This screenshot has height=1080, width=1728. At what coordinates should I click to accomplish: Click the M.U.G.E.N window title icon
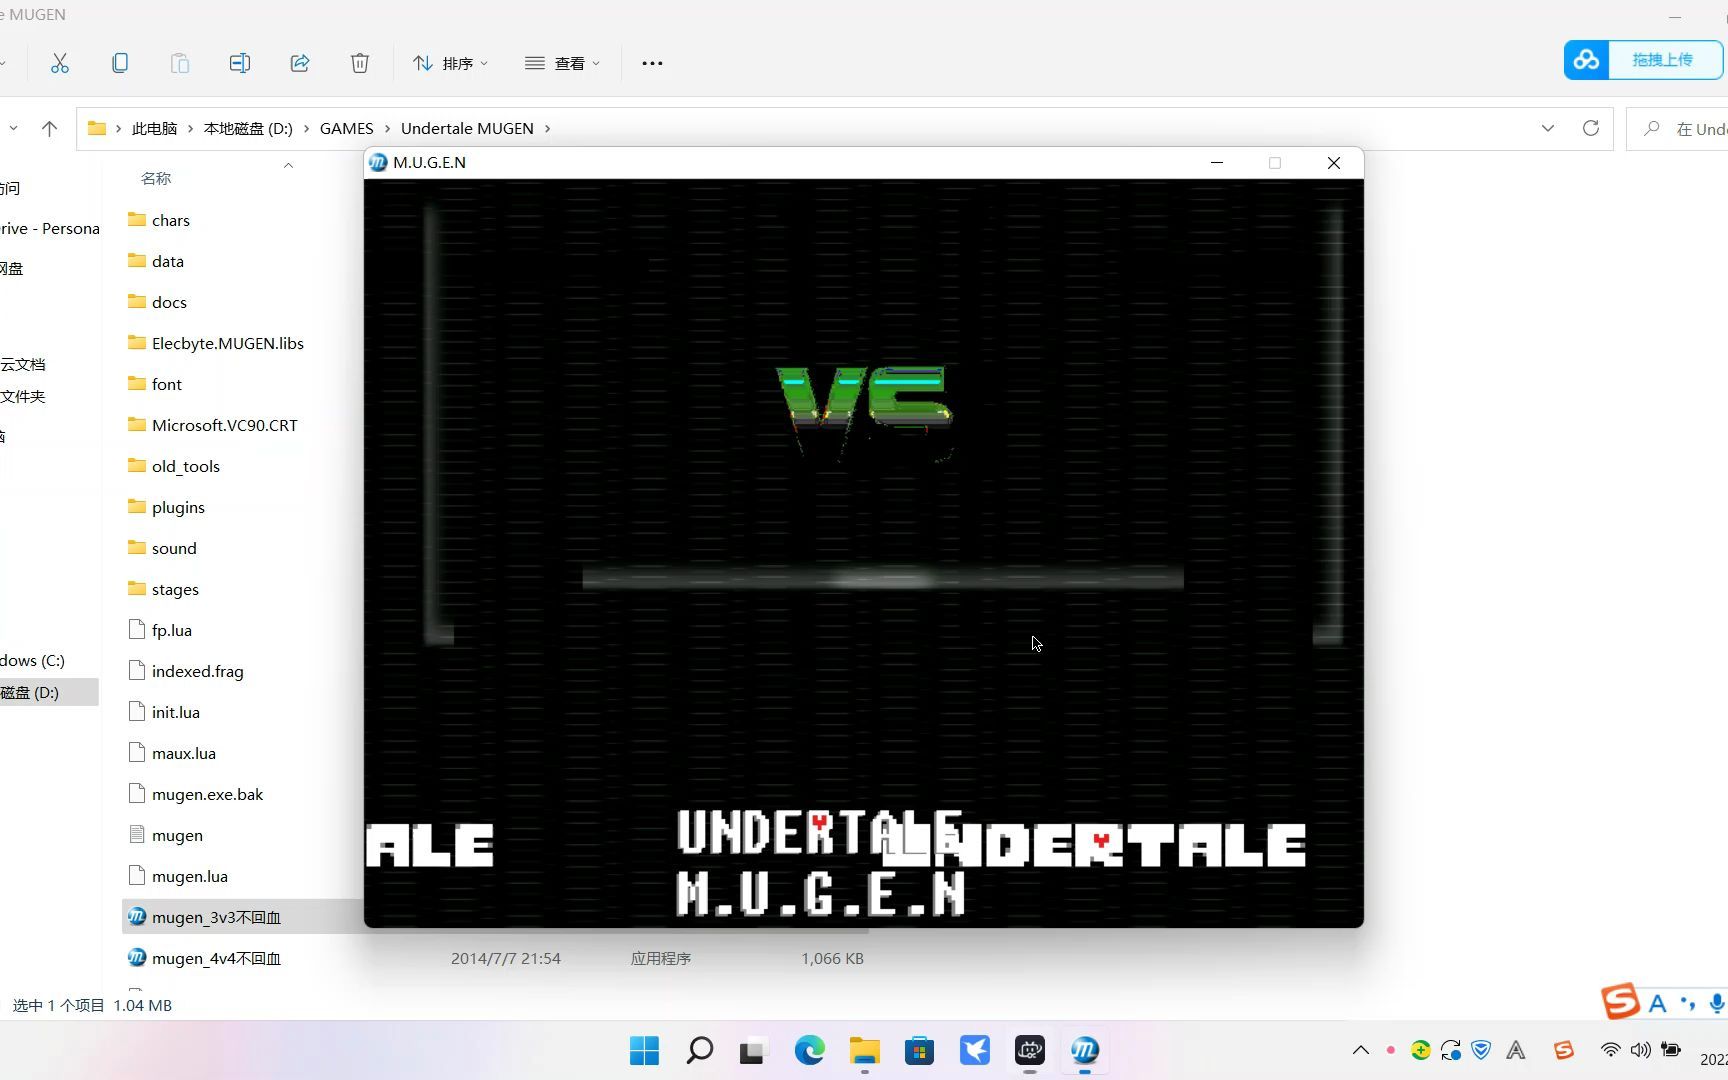coord(378,162)
